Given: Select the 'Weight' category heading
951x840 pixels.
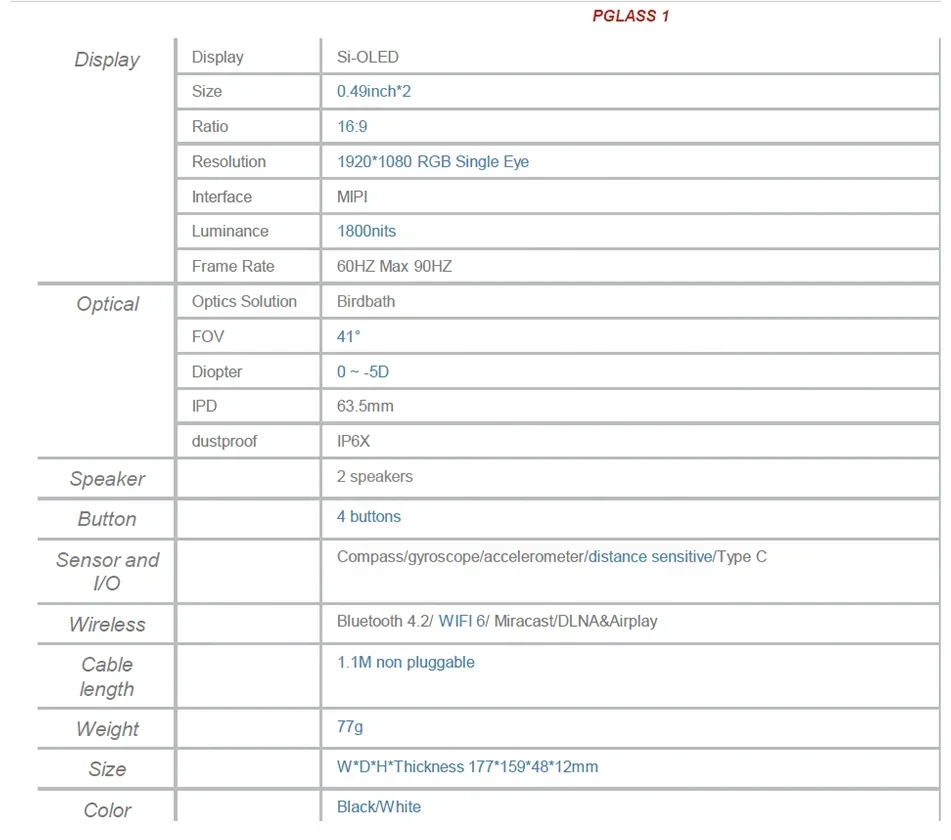Looking at the screenshot, I should tap(107, 729).
